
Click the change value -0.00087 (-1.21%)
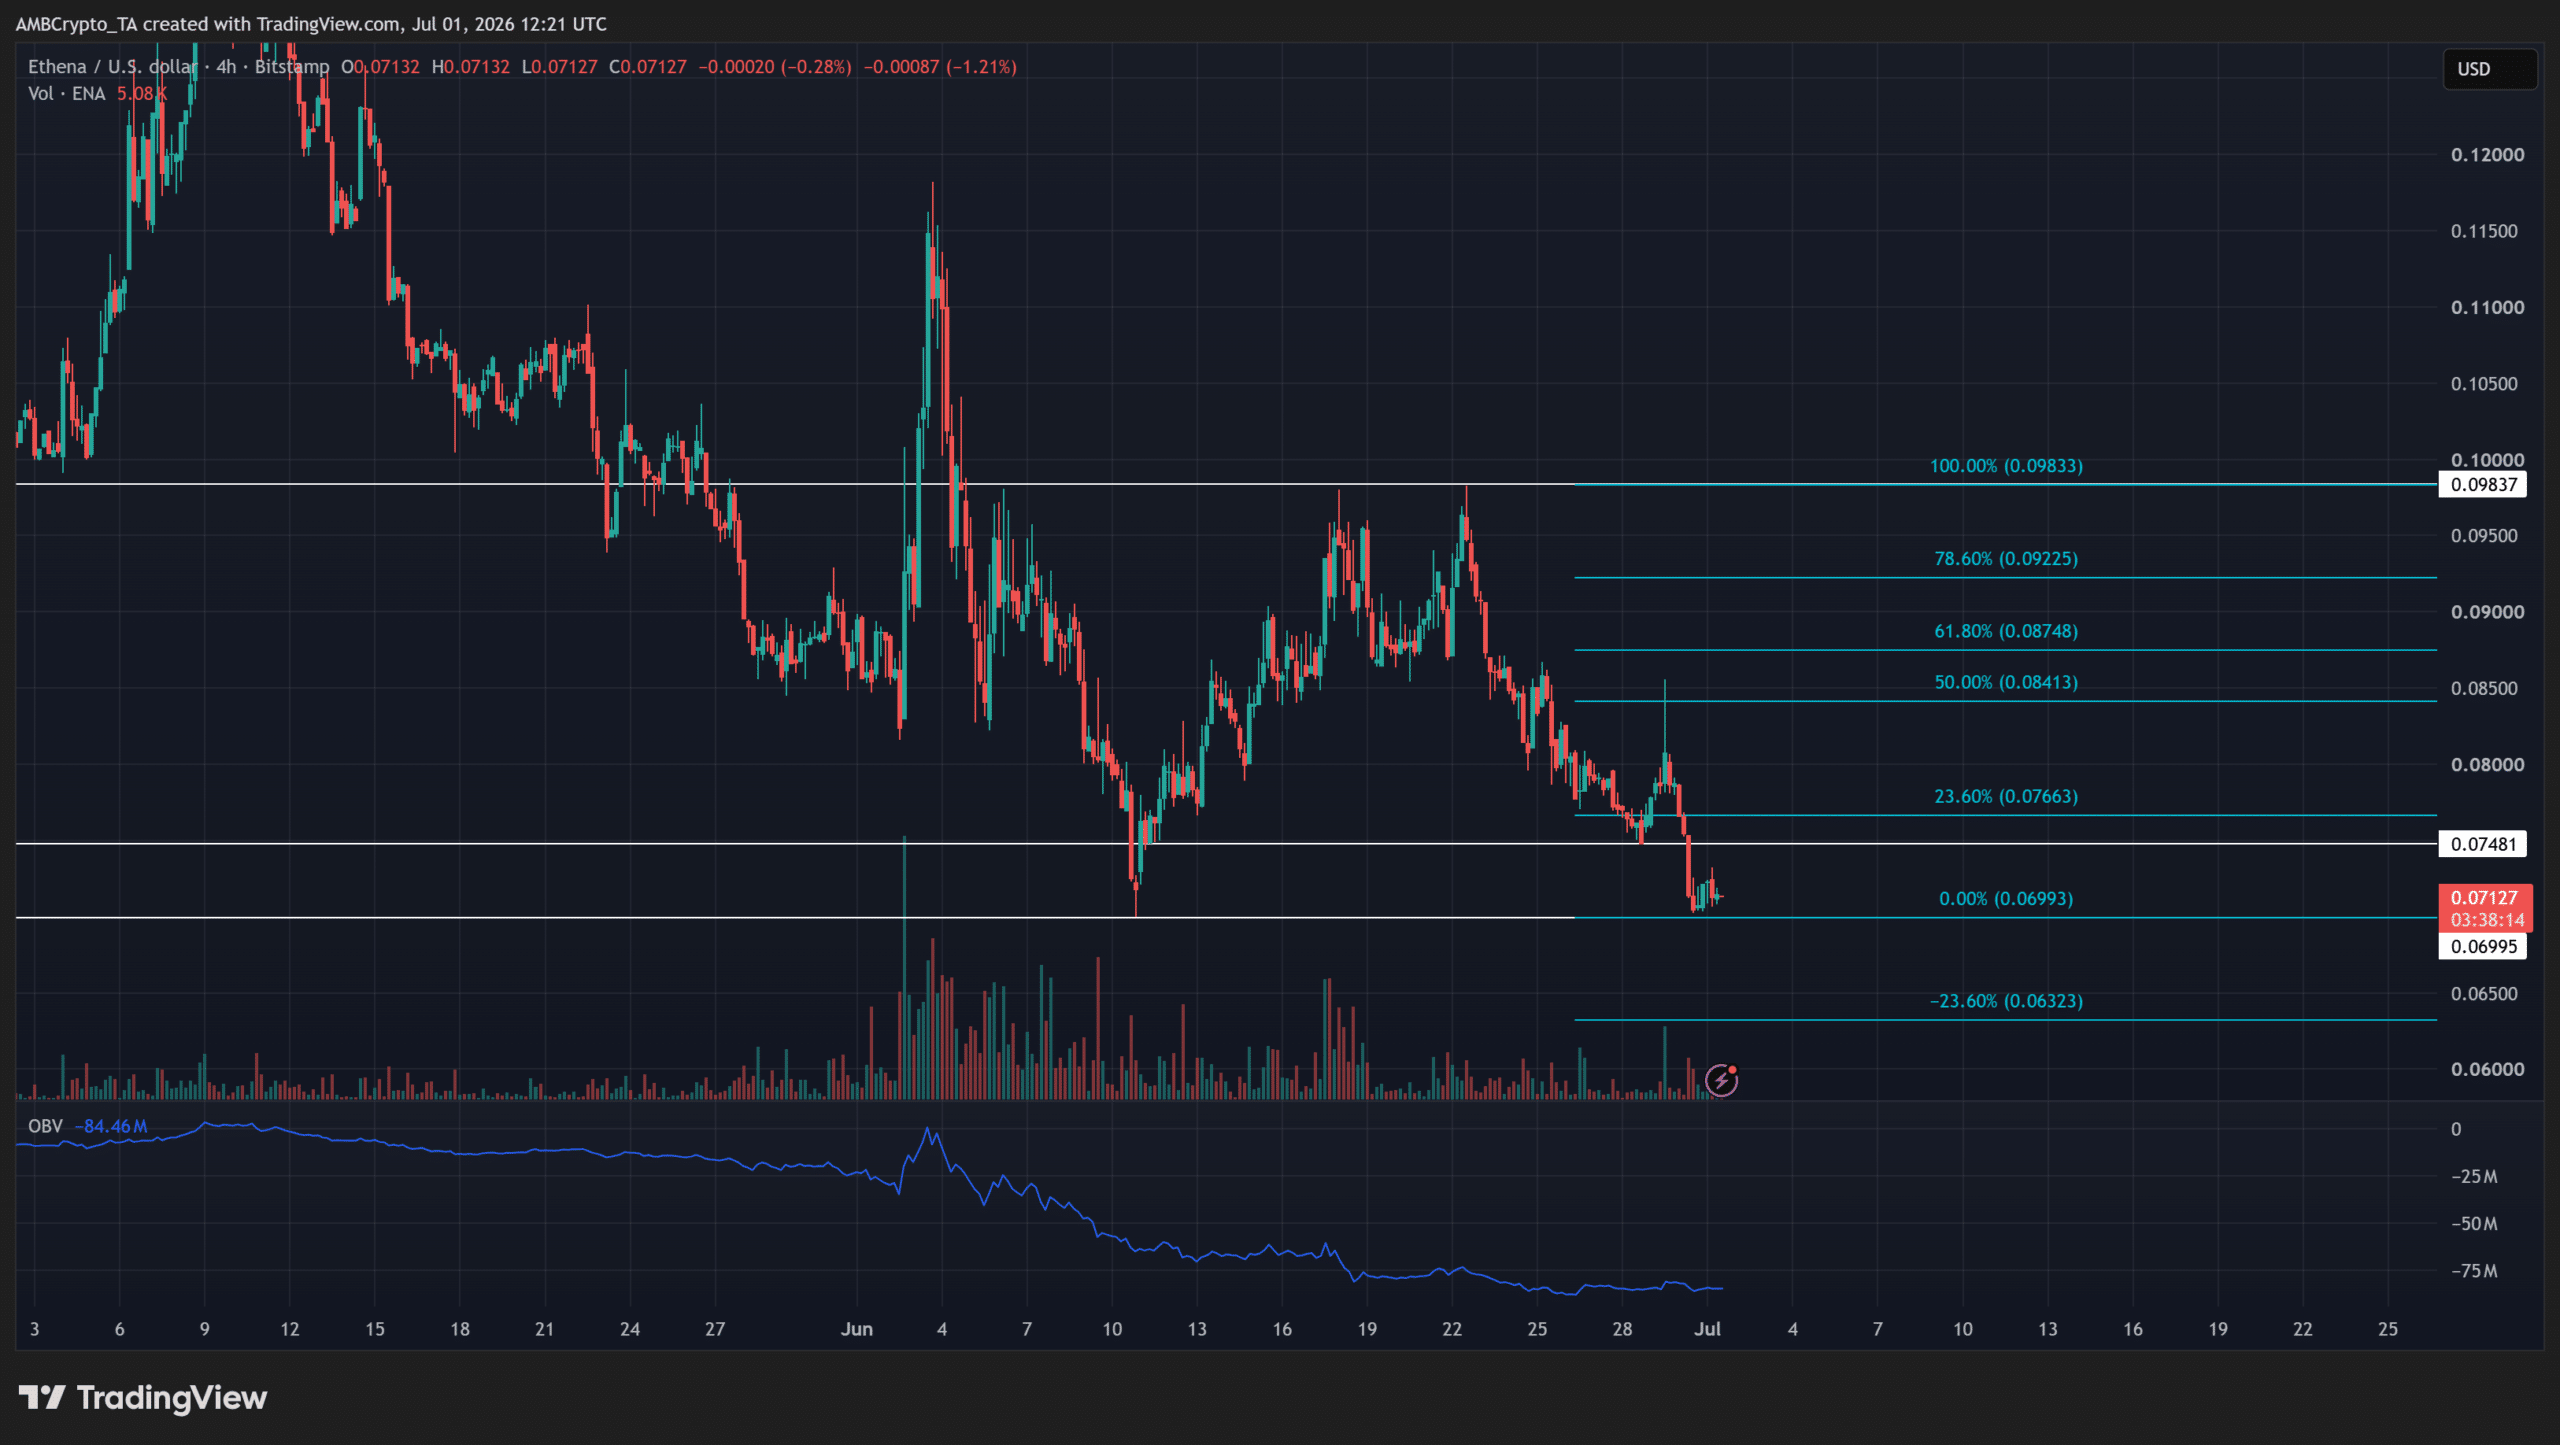point(940,67)
